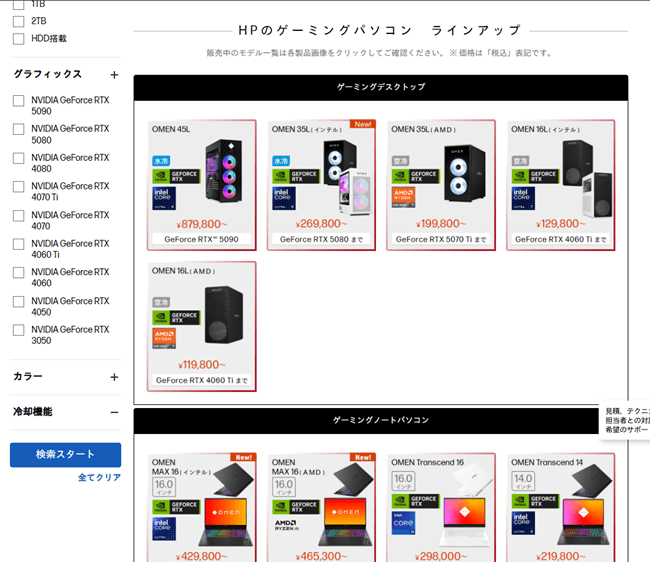Click the 検索スタート search button
The width and height of the screenshot is (650, 562).
click(65, 455)
